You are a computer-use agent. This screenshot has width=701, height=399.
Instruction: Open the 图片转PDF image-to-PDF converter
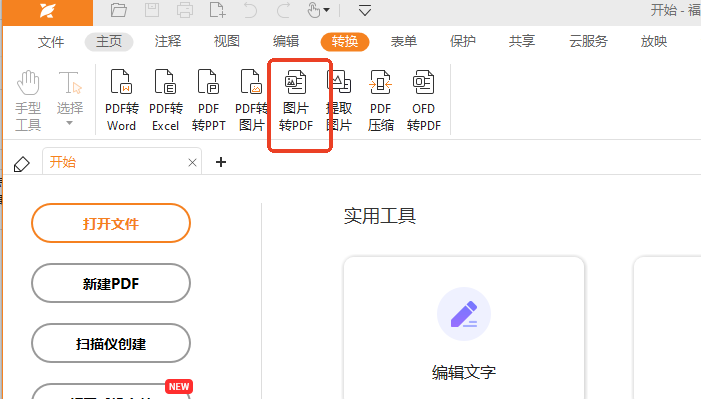(x=296, y=101)
